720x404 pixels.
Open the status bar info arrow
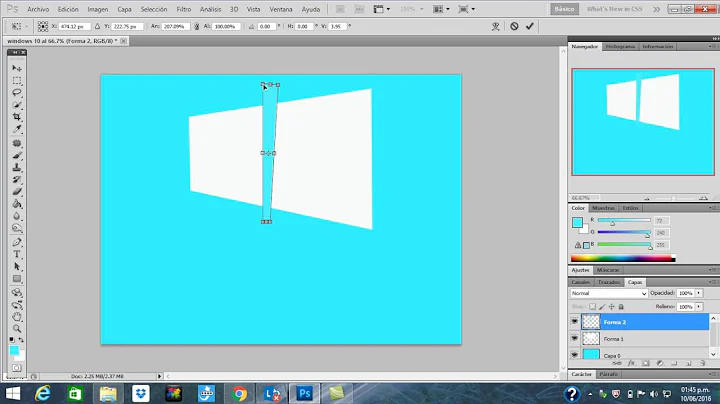click(x=159, y=376)
